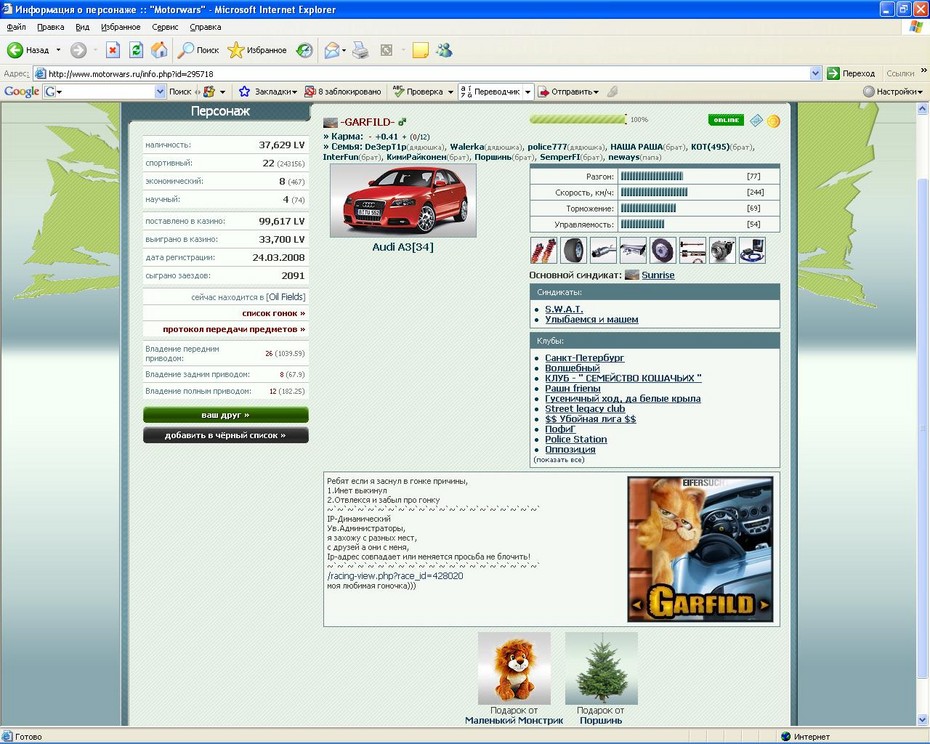Click the Google toolbar Проверка spellcheck button

click(x=418, y=91)
